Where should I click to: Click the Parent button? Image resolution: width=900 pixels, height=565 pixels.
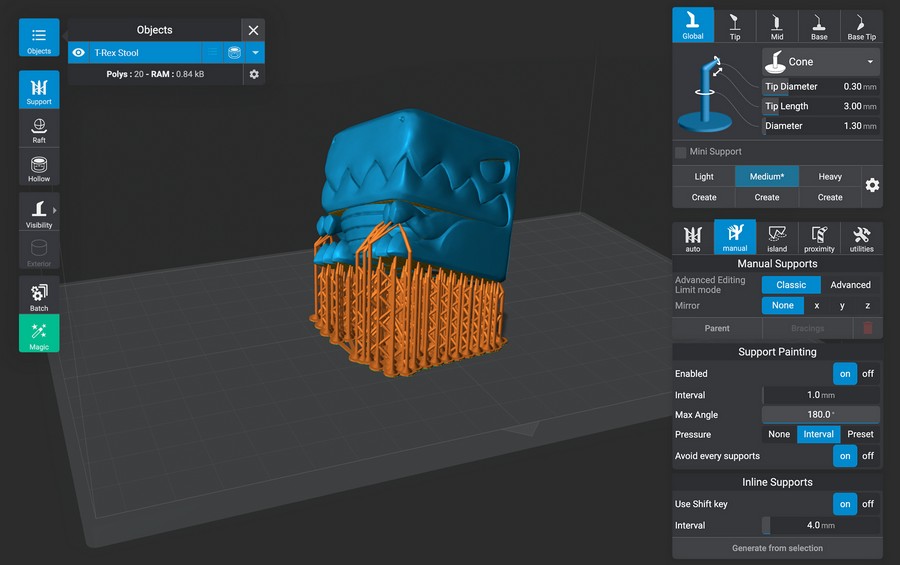pyautogui.click(x=717, y=328)
